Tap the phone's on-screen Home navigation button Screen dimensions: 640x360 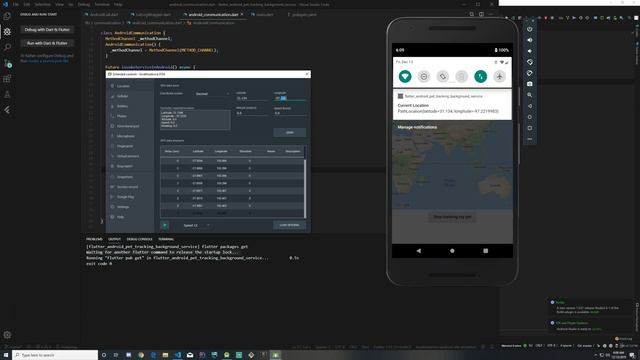452,251
